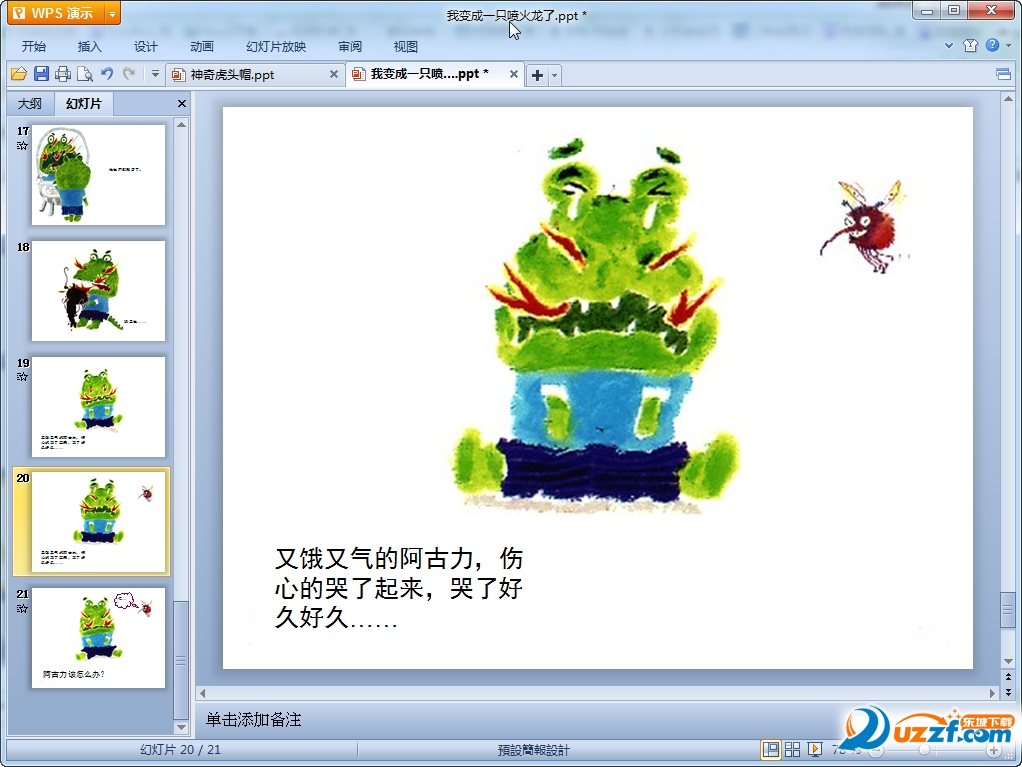The width and height of the screenshot is (1022, 767).
Task: Click the Print icon
Action: (63, 74)
